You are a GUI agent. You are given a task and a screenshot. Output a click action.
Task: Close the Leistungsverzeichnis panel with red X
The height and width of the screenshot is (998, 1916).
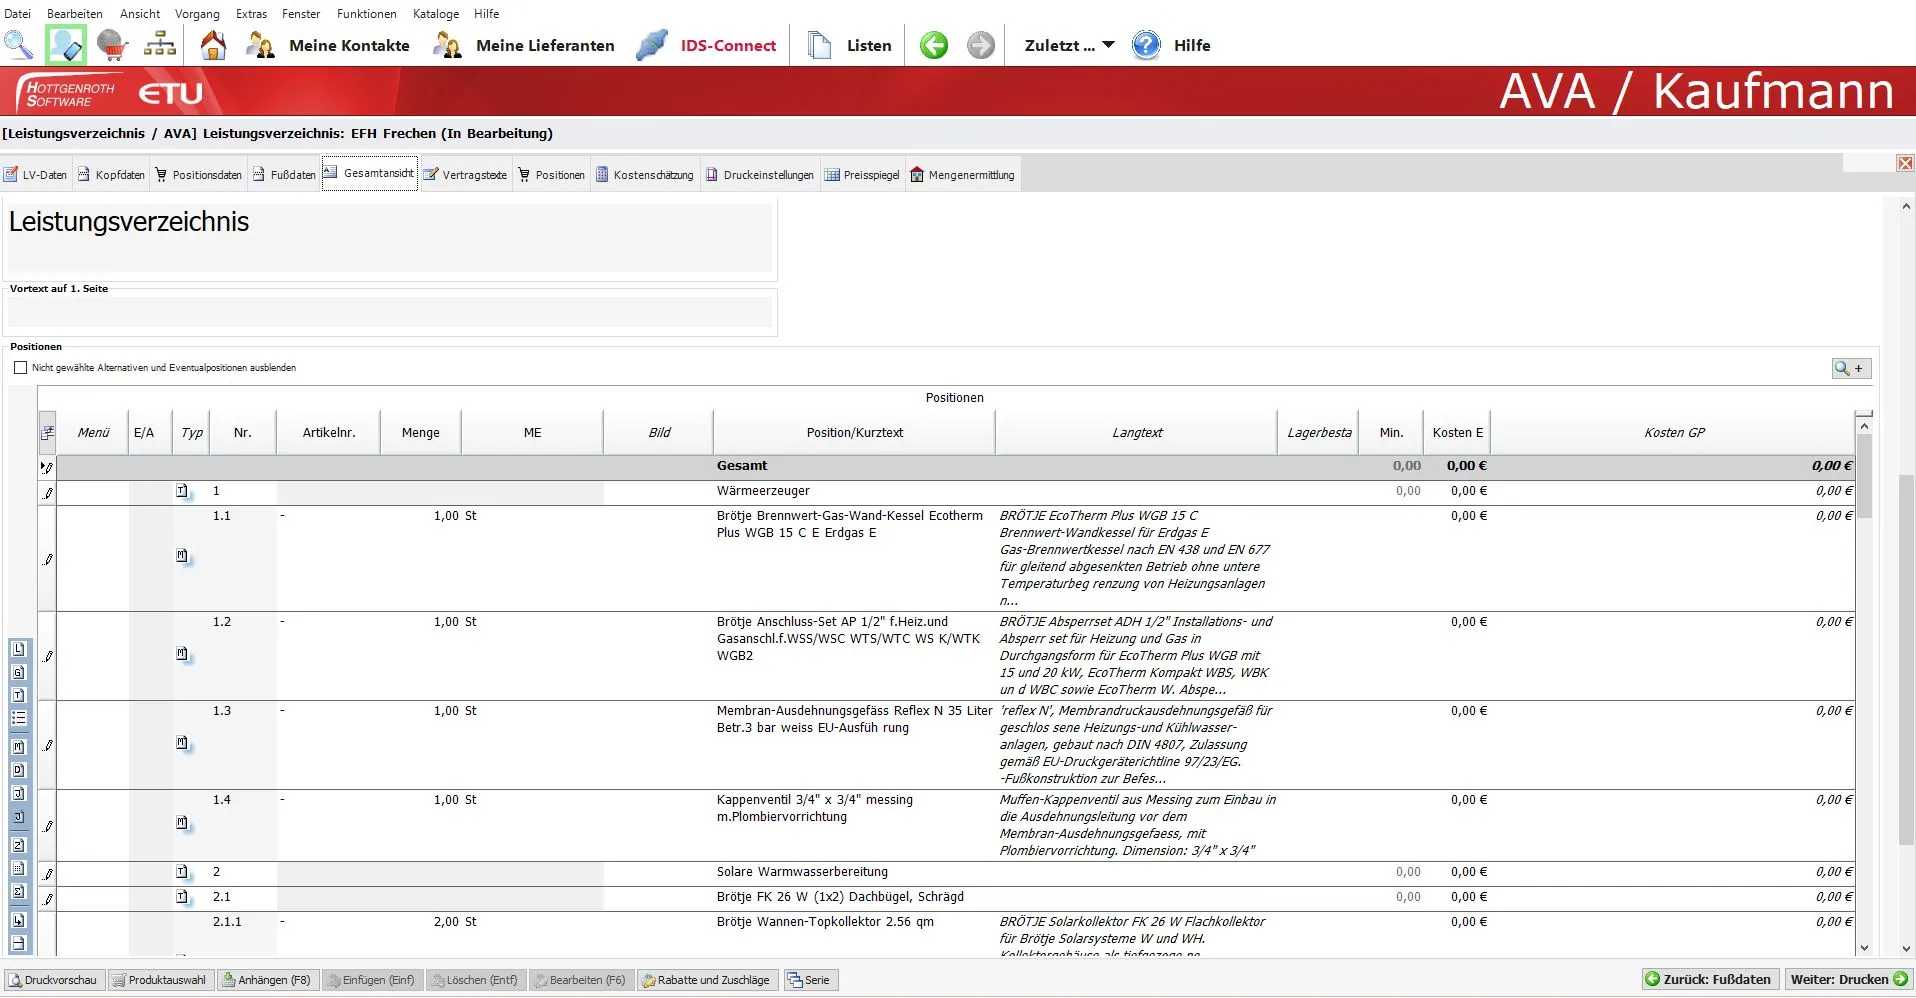point(1905,163)
